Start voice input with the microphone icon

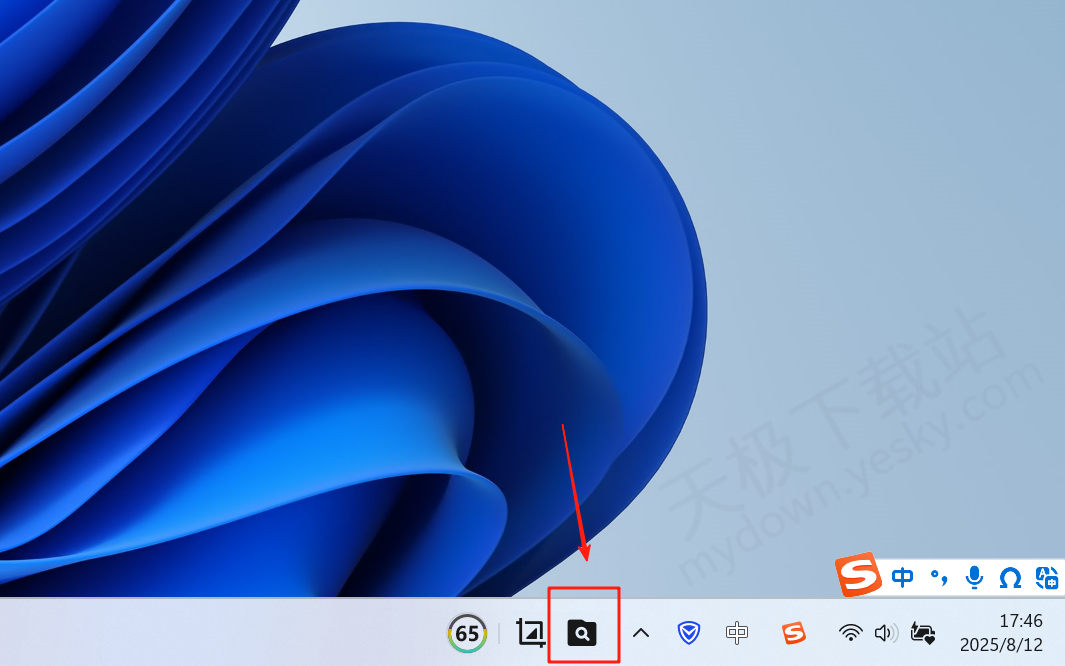tap(974, 577)
